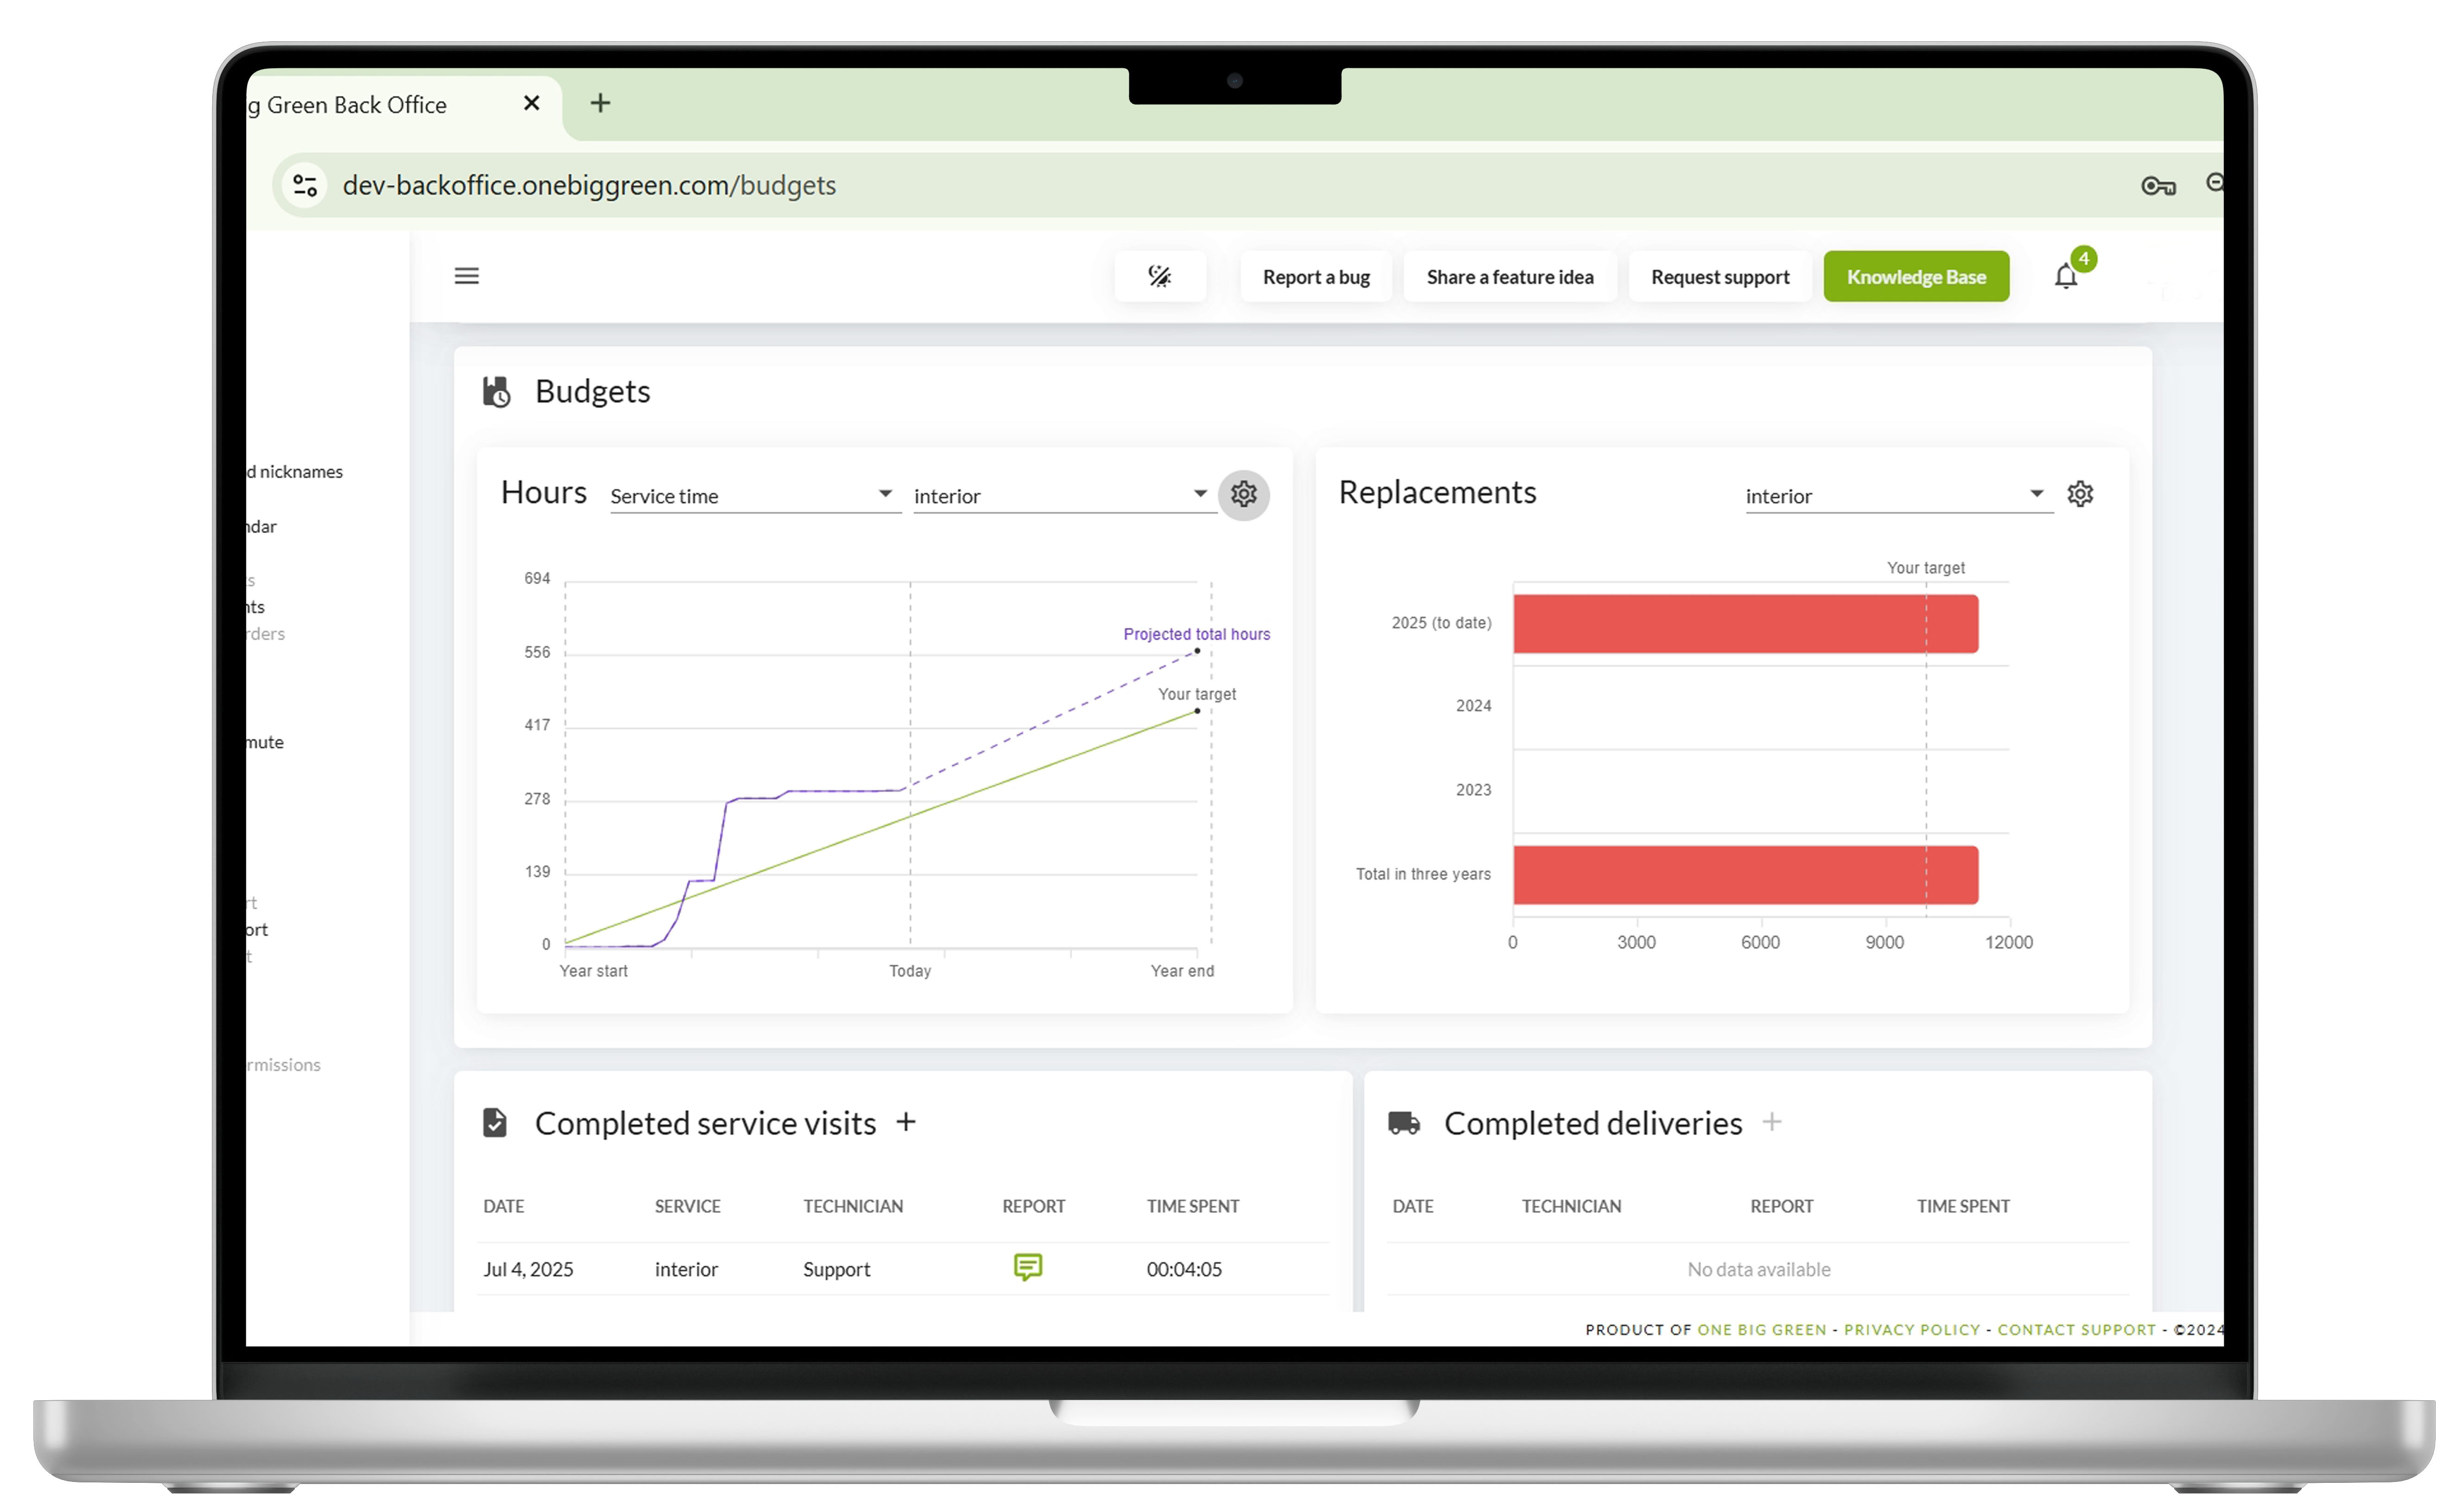
Task: Click Share a feature idea button
Action: click(1510, 277)
